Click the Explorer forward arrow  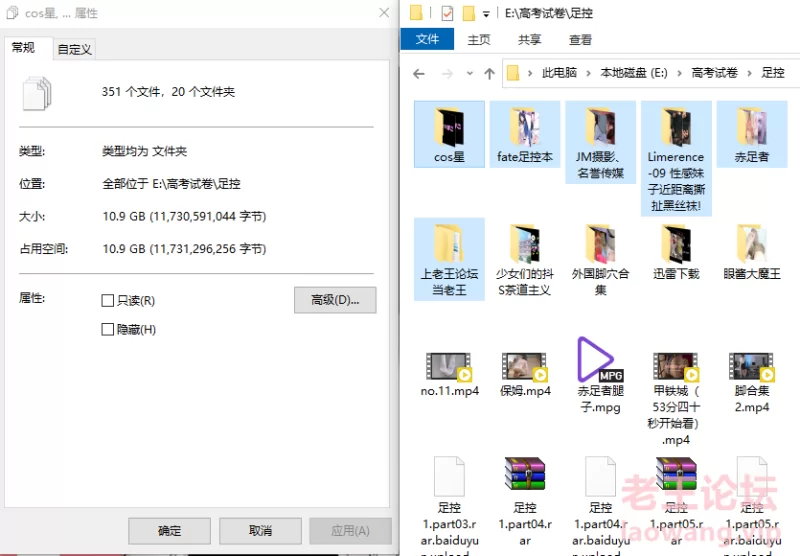coord(447,74)
